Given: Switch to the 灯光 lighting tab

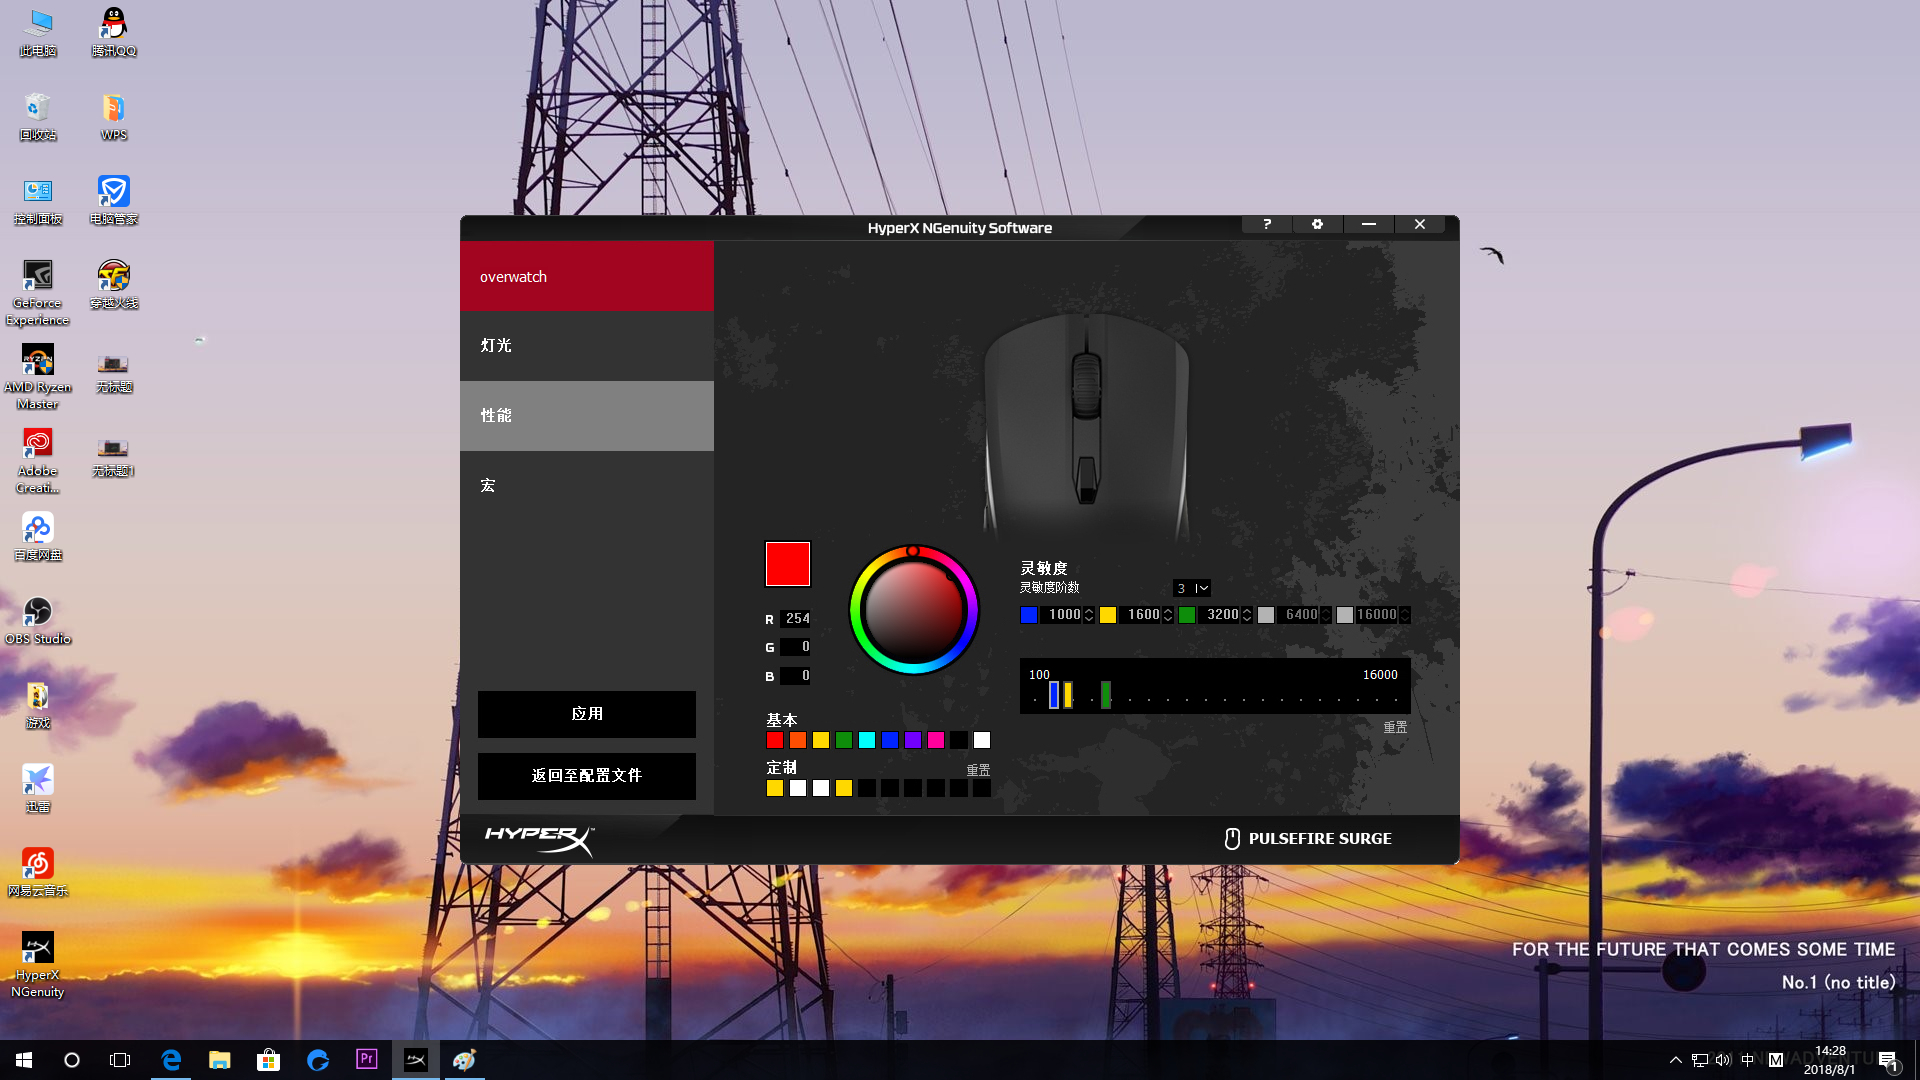Looking at the screenshot, I should [x=587, y=346].
